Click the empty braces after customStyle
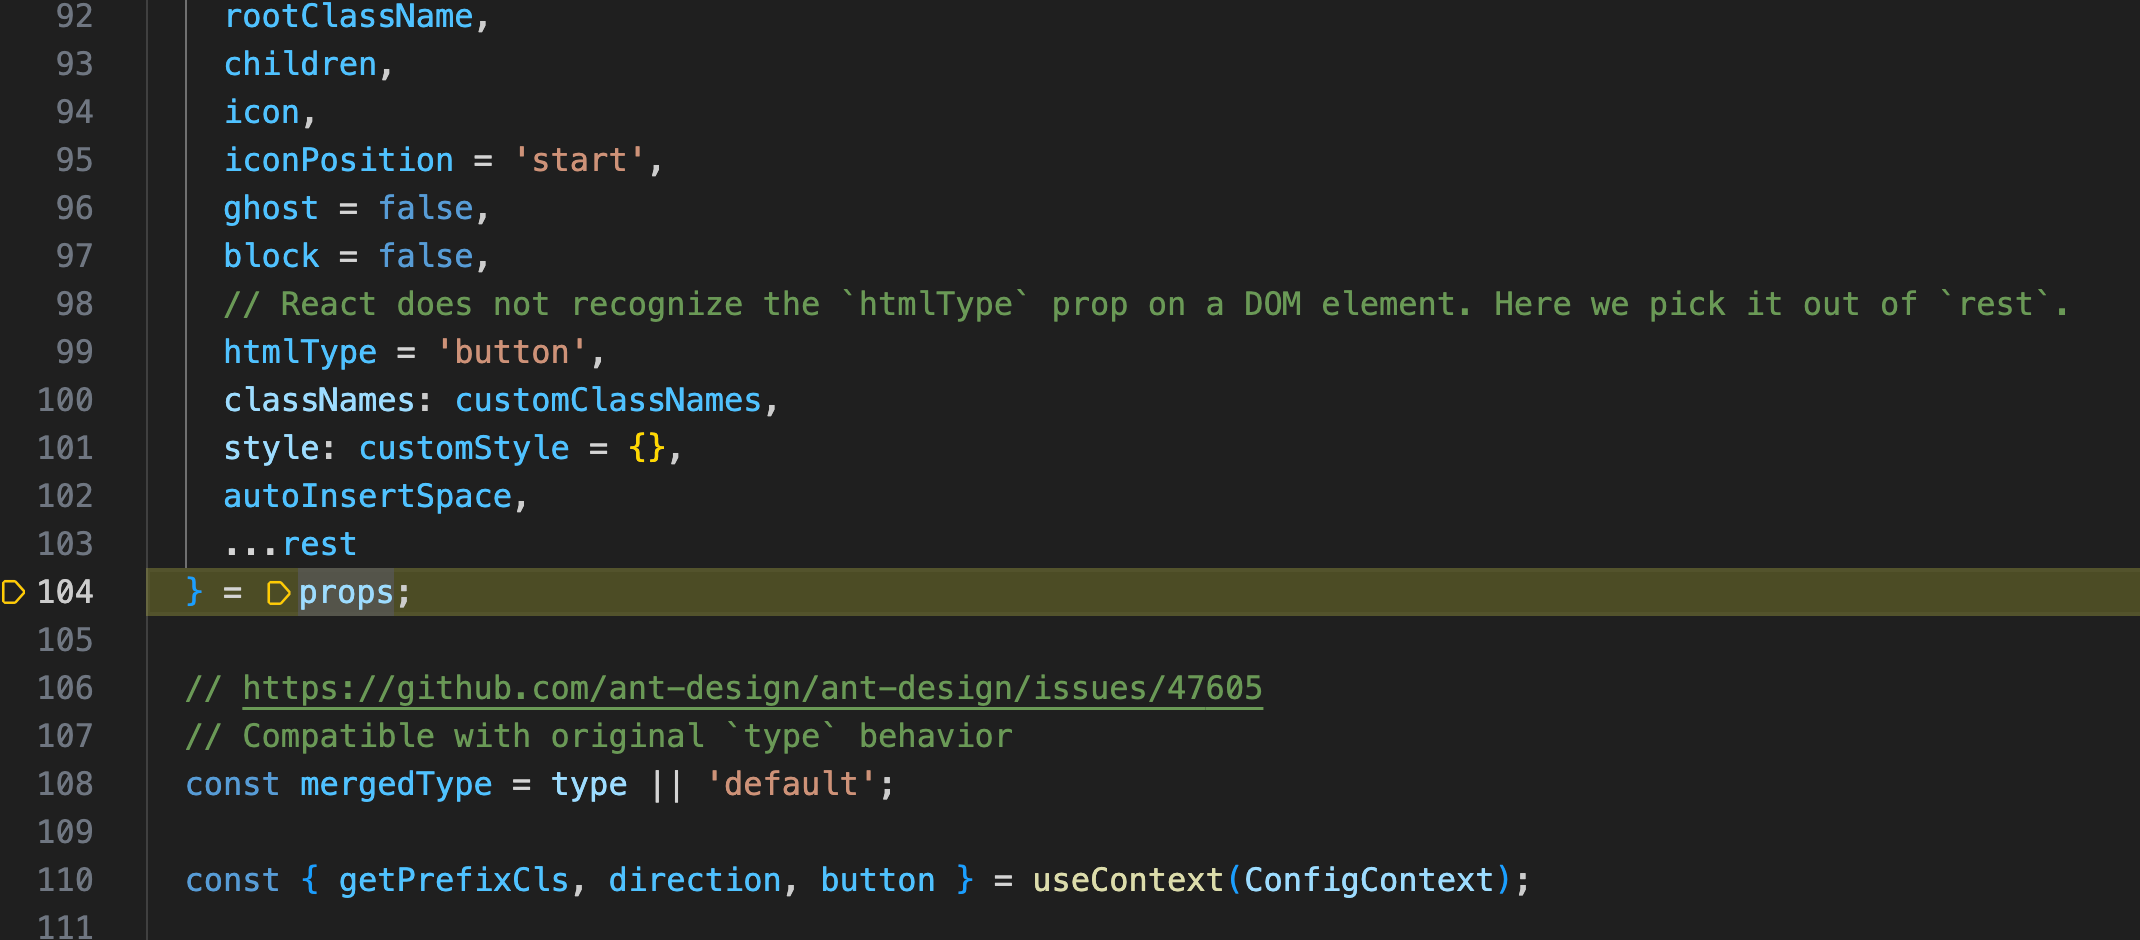The image size is (2140, 940). [647, 448]
